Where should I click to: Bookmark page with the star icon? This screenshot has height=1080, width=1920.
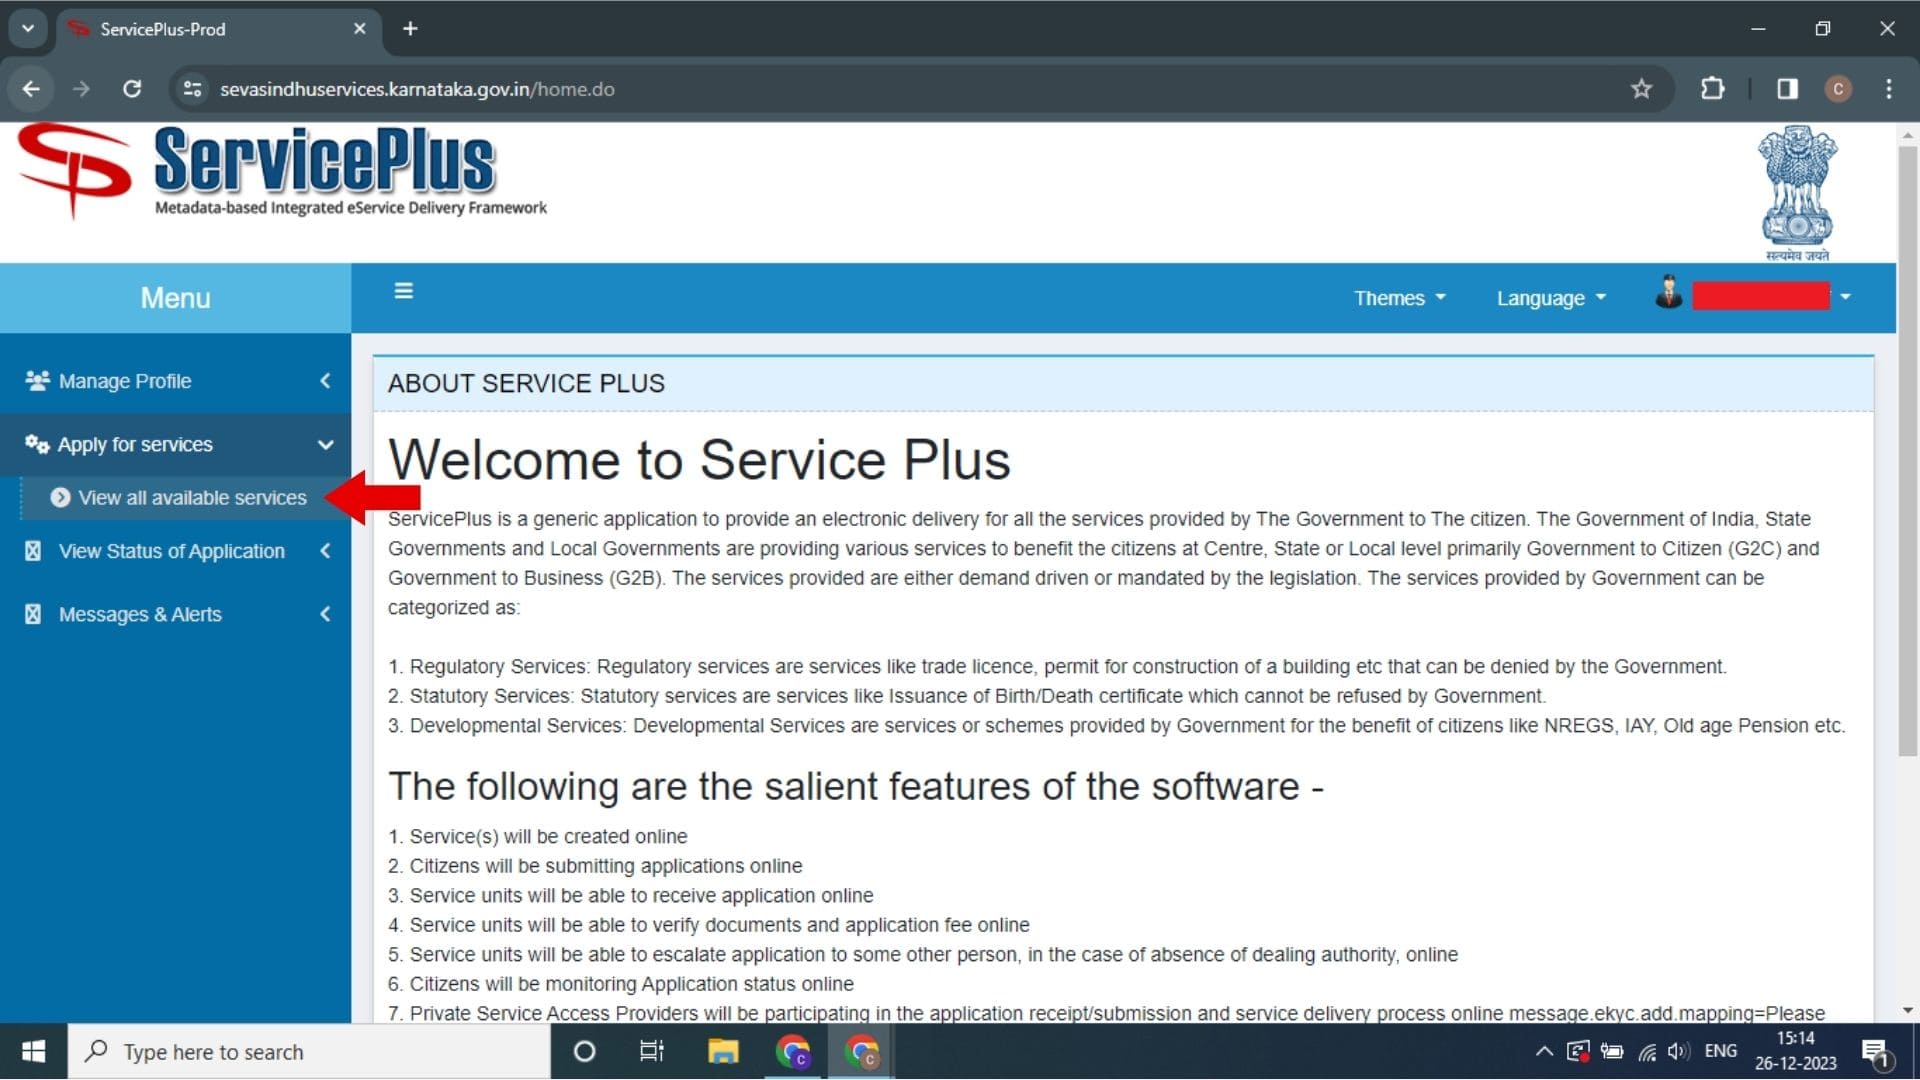1641,89
